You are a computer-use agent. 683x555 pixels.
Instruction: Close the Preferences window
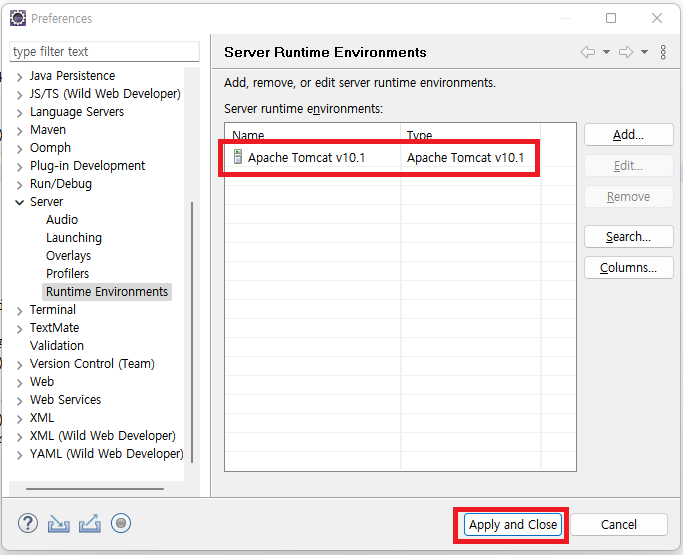pyautogui.click(x=657, y=18)
